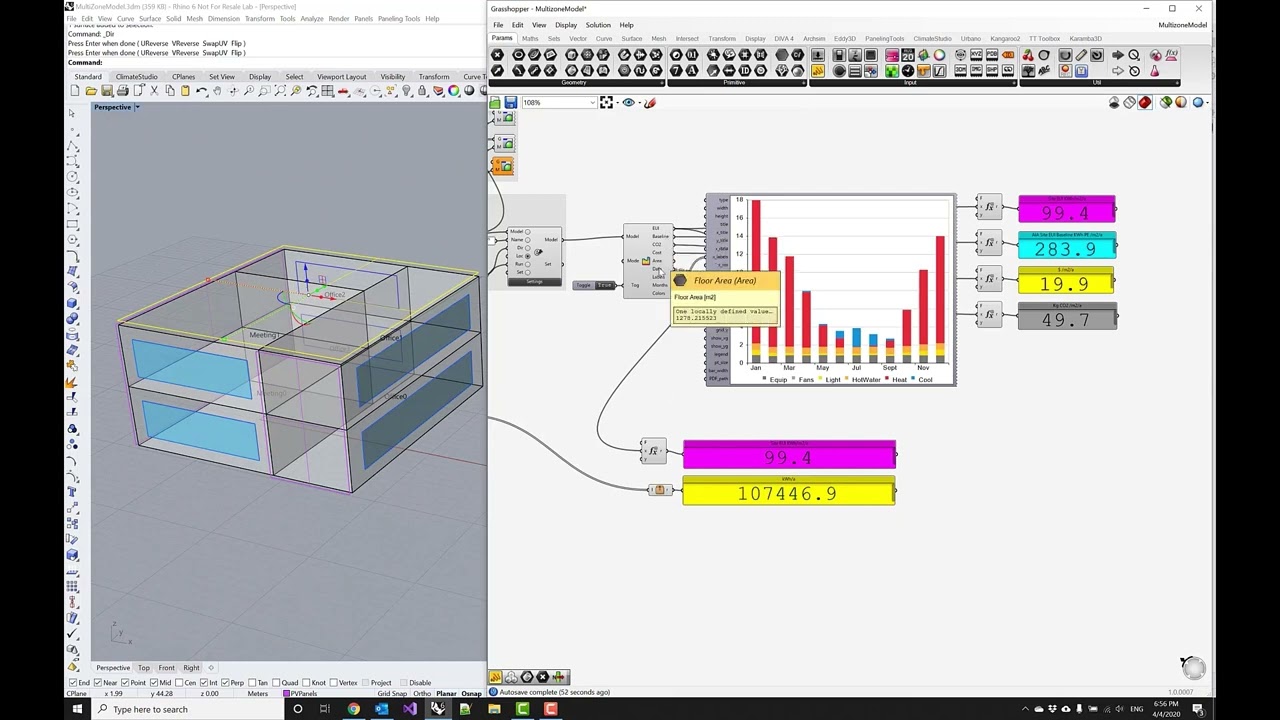This screenshot has width=1280, height=720.
Task: Switch to the CPlanes toolbar tab in Rhino
Action: click(x=183, y=77)
